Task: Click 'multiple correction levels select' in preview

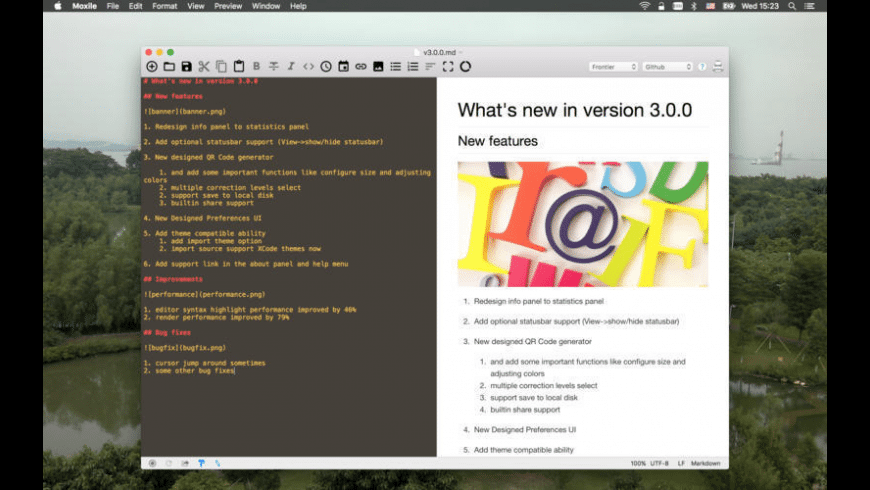Action: pos(544,386)
